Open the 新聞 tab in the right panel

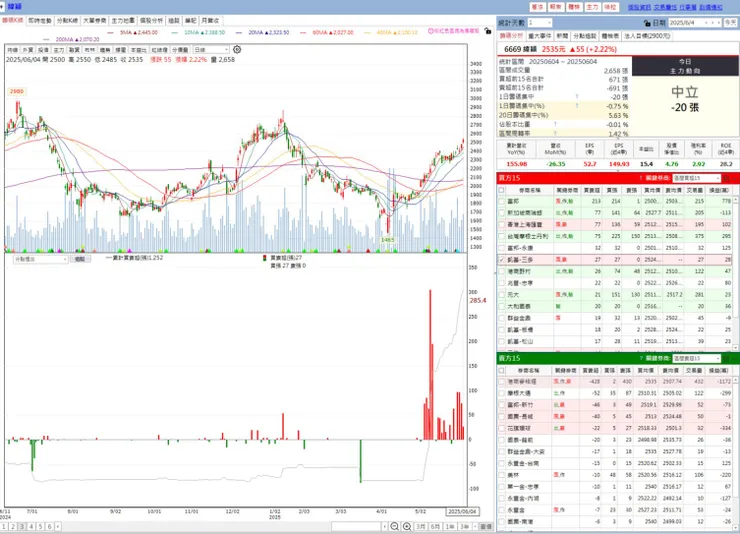[x=562, y=36]
